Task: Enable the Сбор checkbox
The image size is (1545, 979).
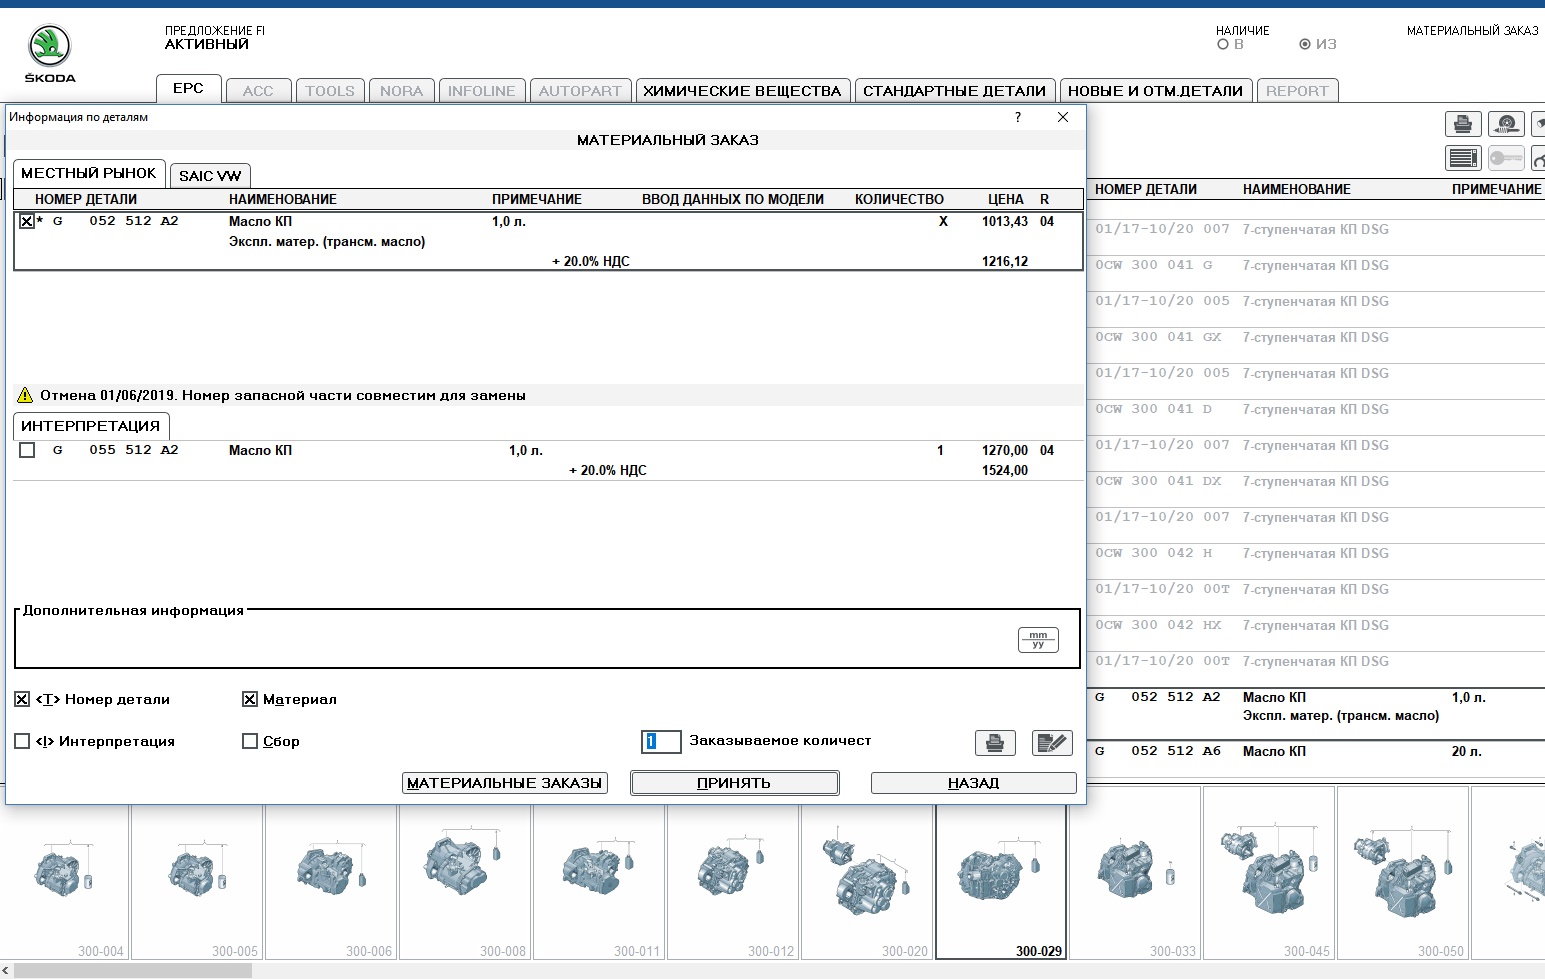Action: [x=250, y=741]
